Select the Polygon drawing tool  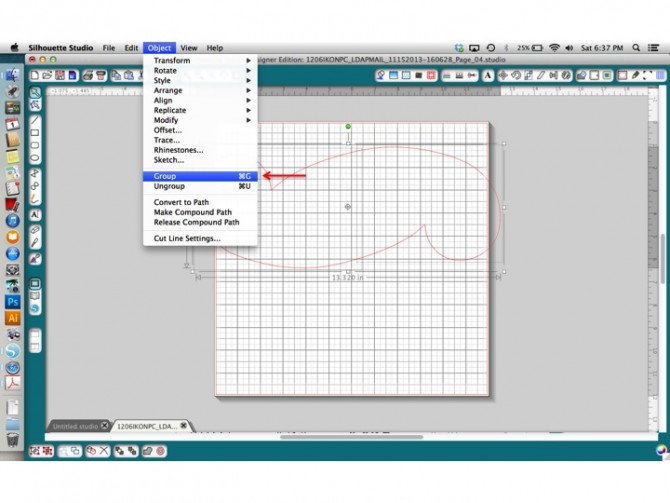(x=35, y=174)
